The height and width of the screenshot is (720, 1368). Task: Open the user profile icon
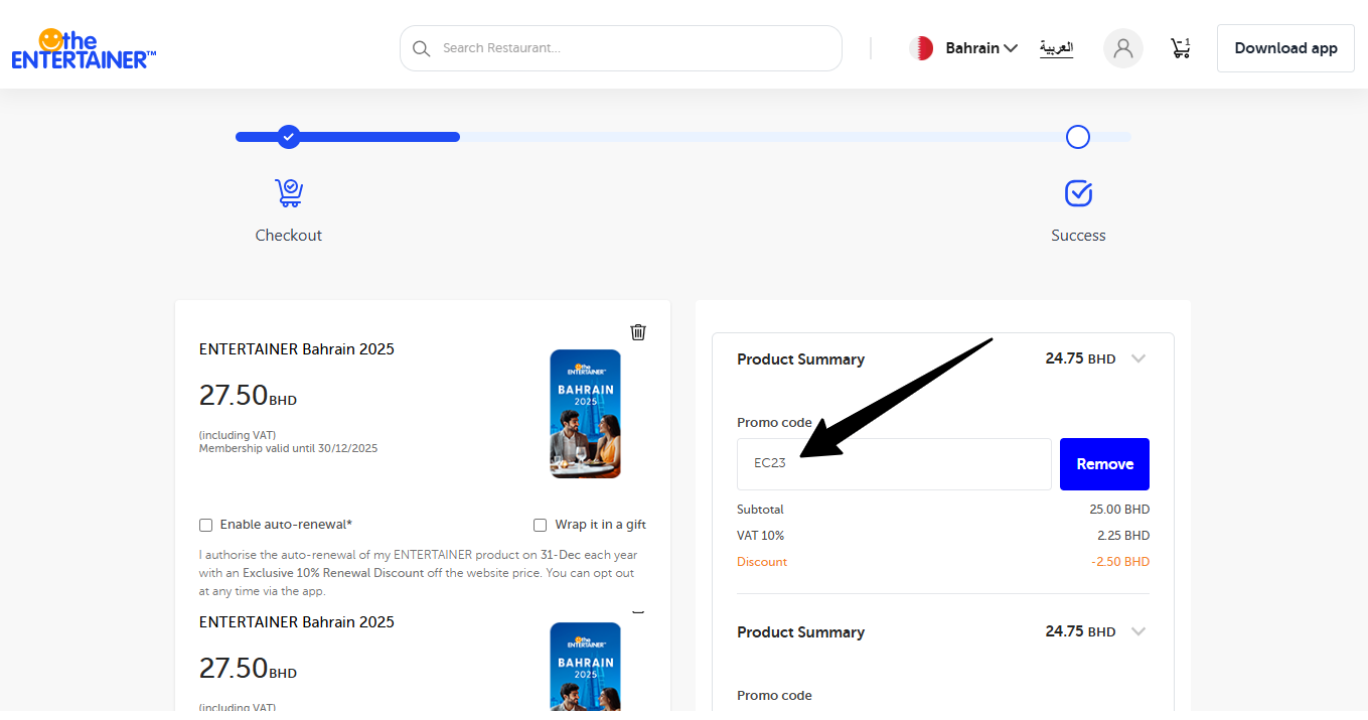[x=1123, y=48]
